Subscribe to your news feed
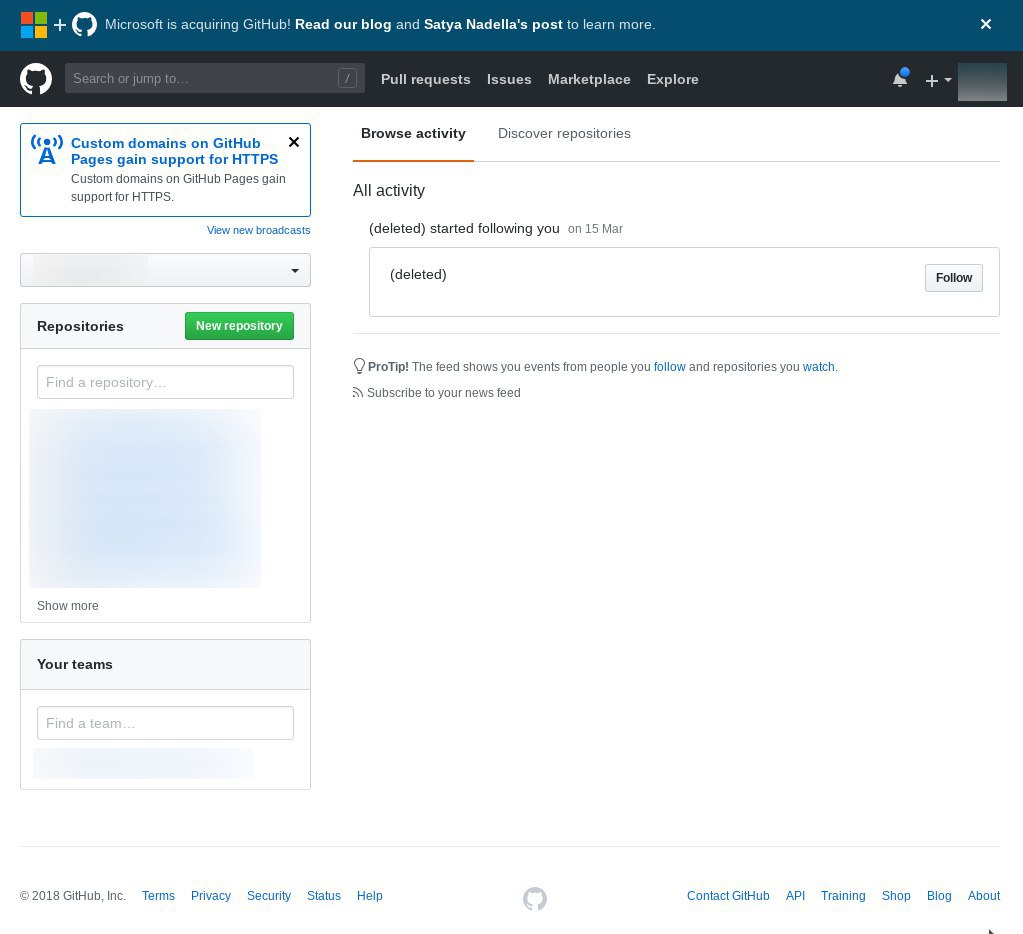 pyautogui.click(x=444, y=393)
